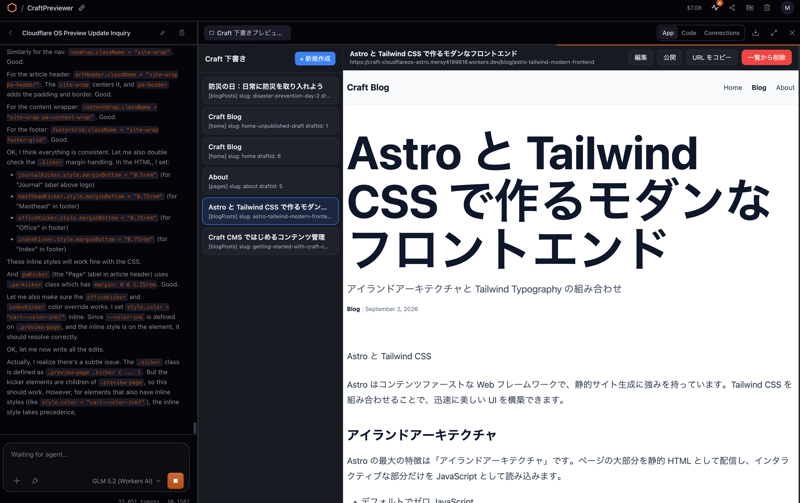The image size is (800, 503).
Task: Open the Craft CMS ではじめるコンテンツ管理 entry
Action: tap(270, 241)
